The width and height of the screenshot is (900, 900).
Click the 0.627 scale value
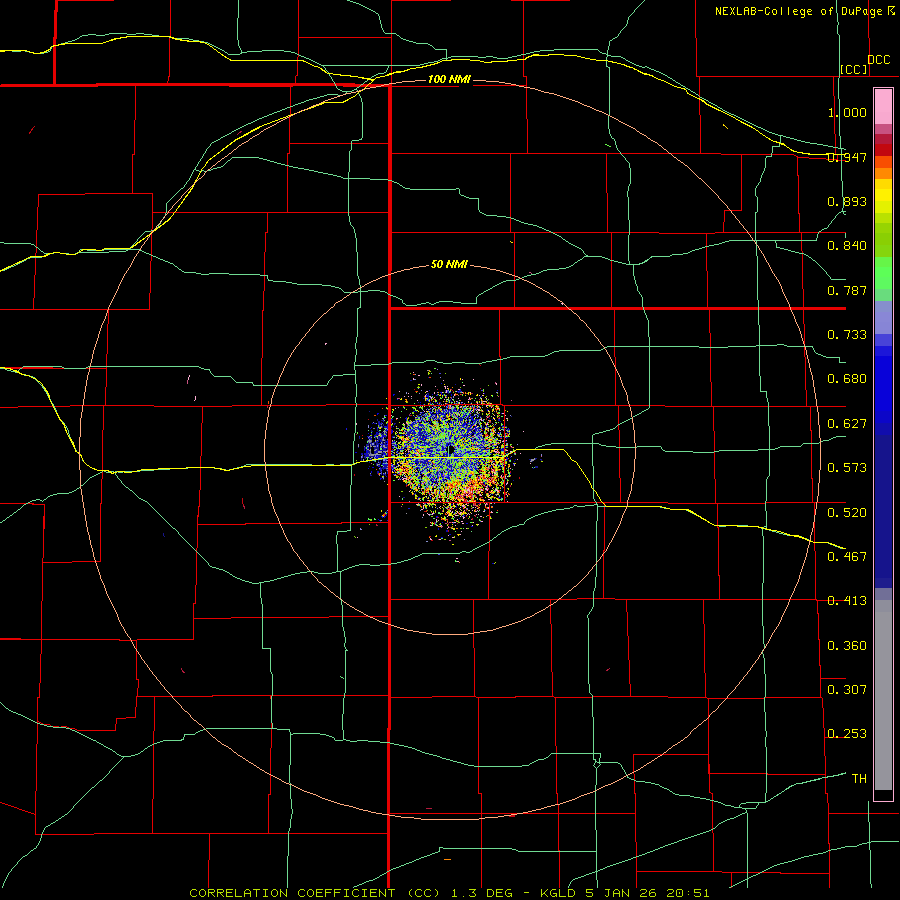coord(847,424)
